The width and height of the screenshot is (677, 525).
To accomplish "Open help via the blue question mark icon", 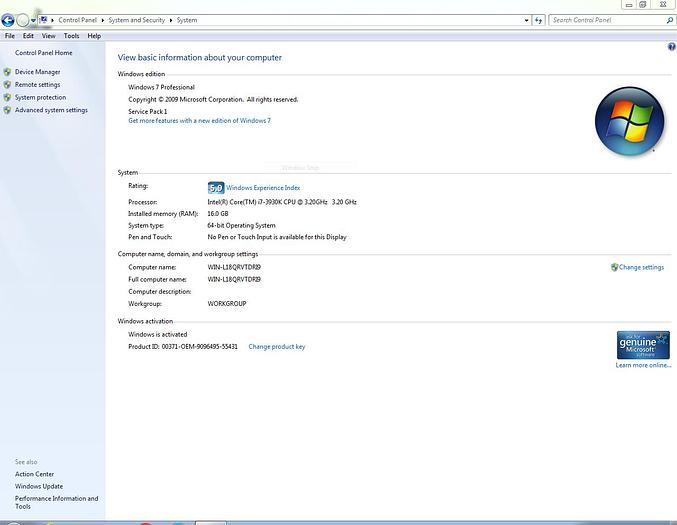I will [x=671, y=47].
